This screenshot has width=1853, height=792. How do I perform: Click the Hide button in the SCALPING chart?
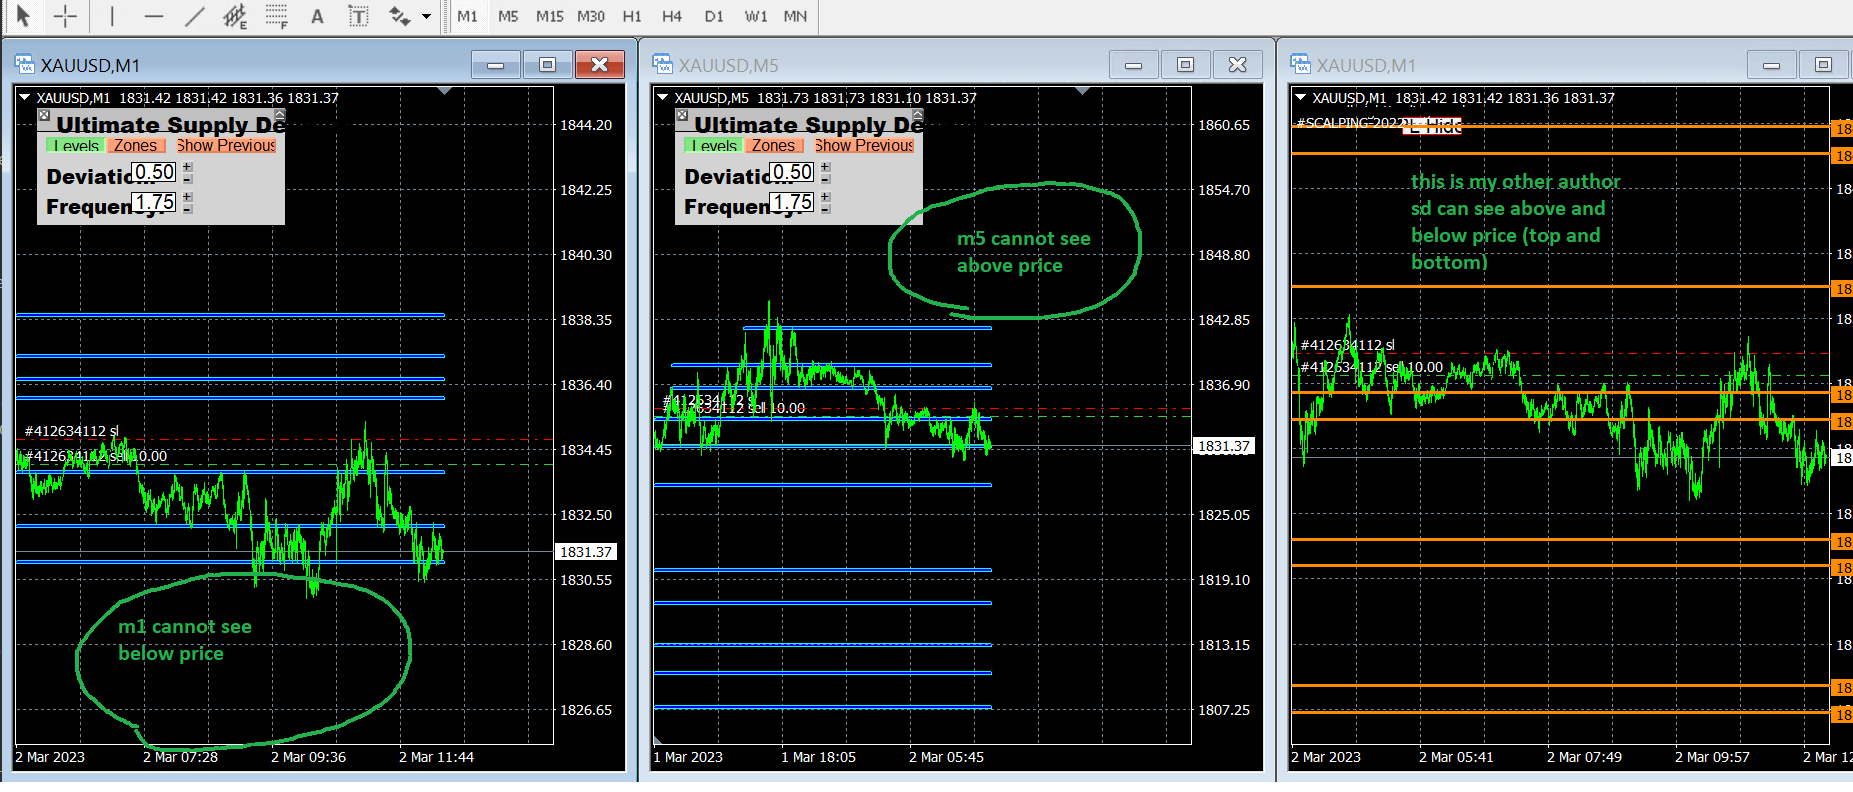click(x=1432, y=126)
